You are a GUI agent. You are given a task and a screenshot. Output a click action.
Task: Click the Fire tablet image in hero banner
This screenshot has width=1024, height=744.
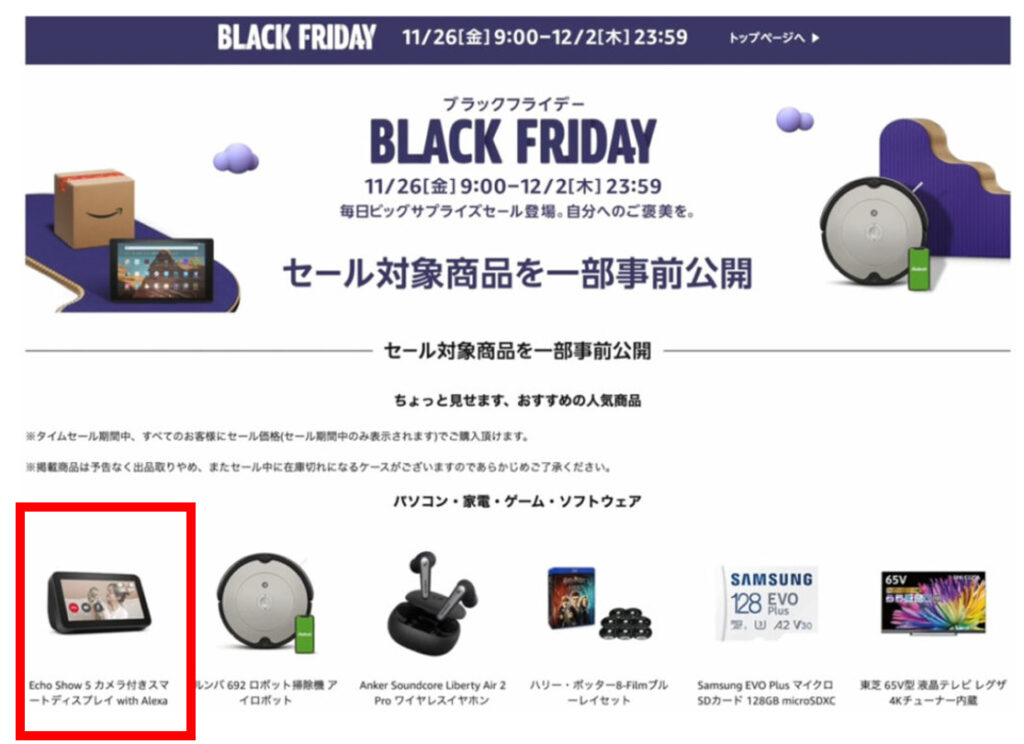click(x=161, y=269)
